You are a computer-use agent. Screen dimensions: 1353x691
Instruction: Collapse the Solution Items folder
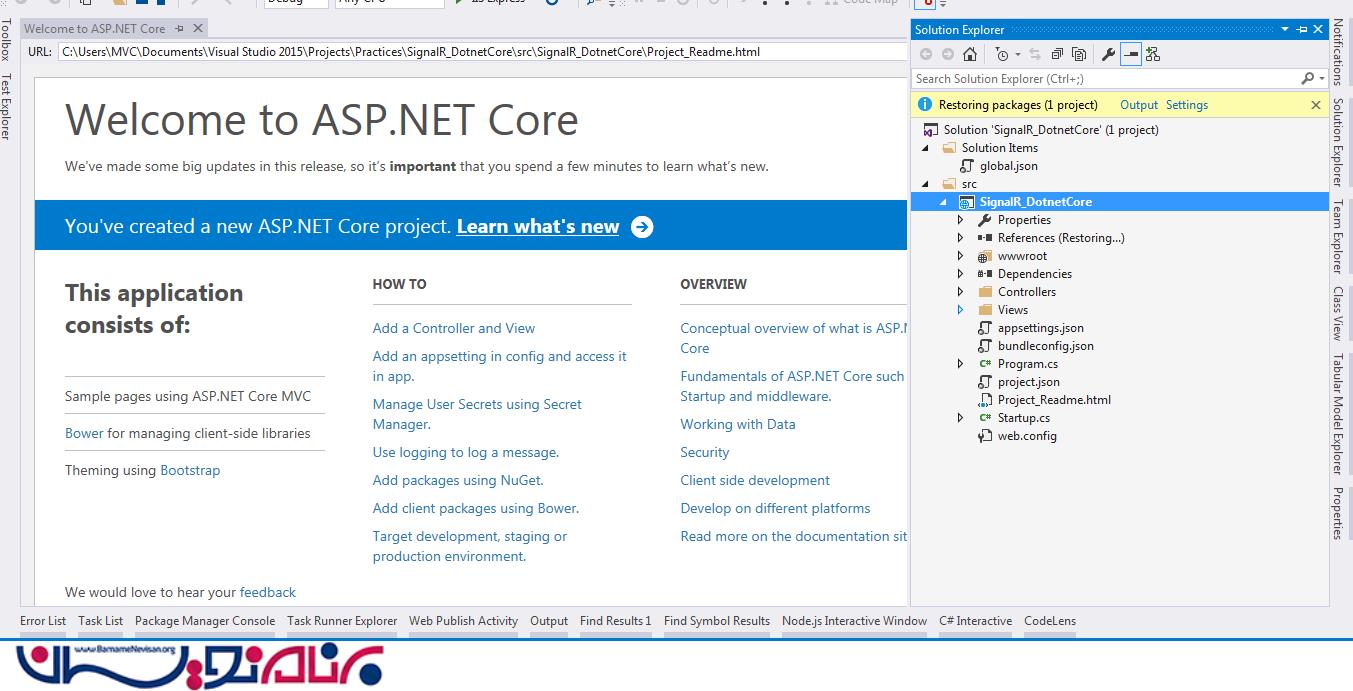[x=925, y=148]
